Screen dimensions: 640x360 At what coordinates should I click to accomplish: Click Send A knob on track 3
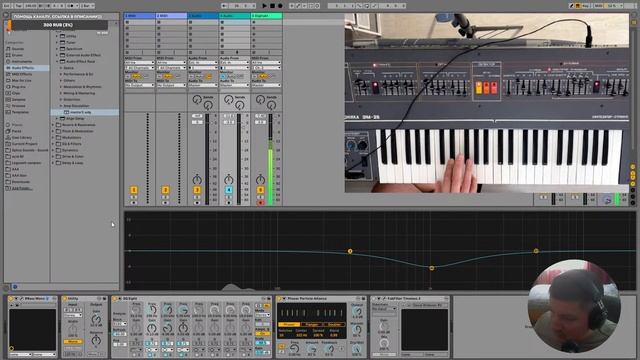coord(197,99)
